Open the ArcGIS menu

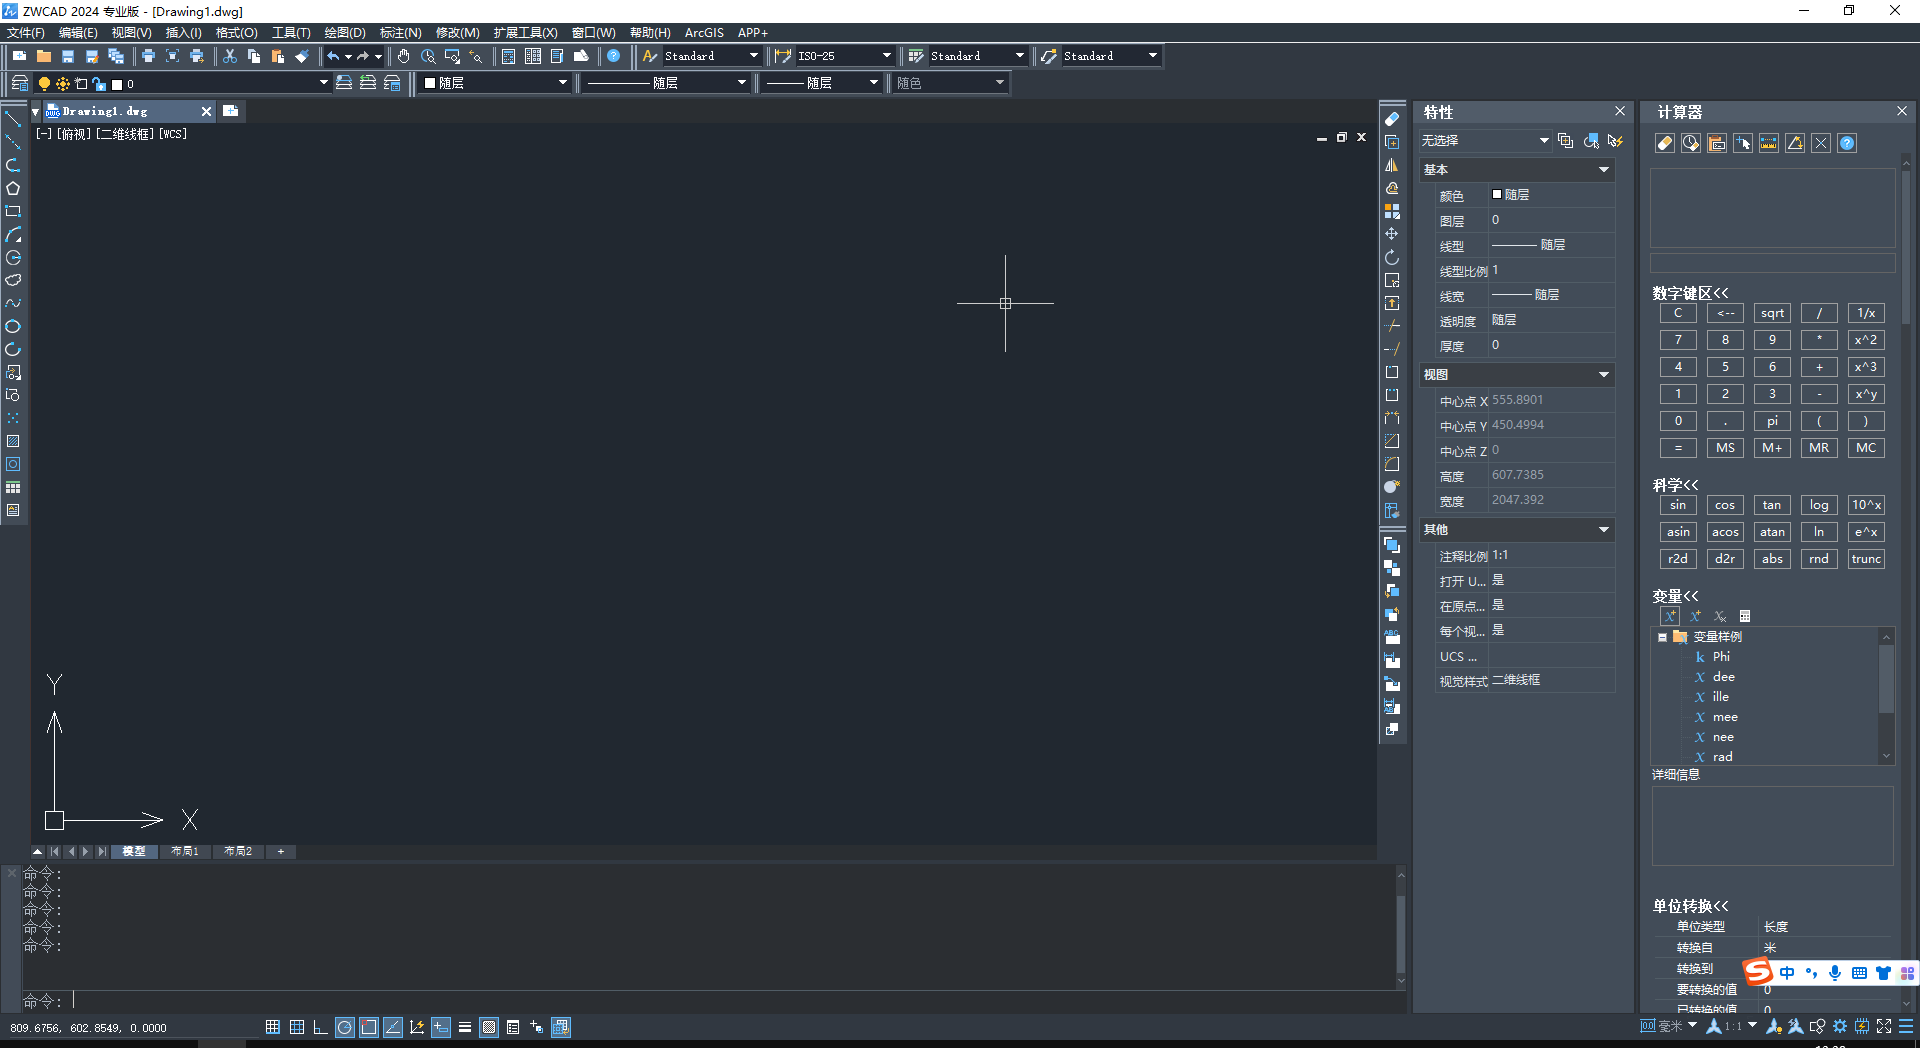[704, 33]
